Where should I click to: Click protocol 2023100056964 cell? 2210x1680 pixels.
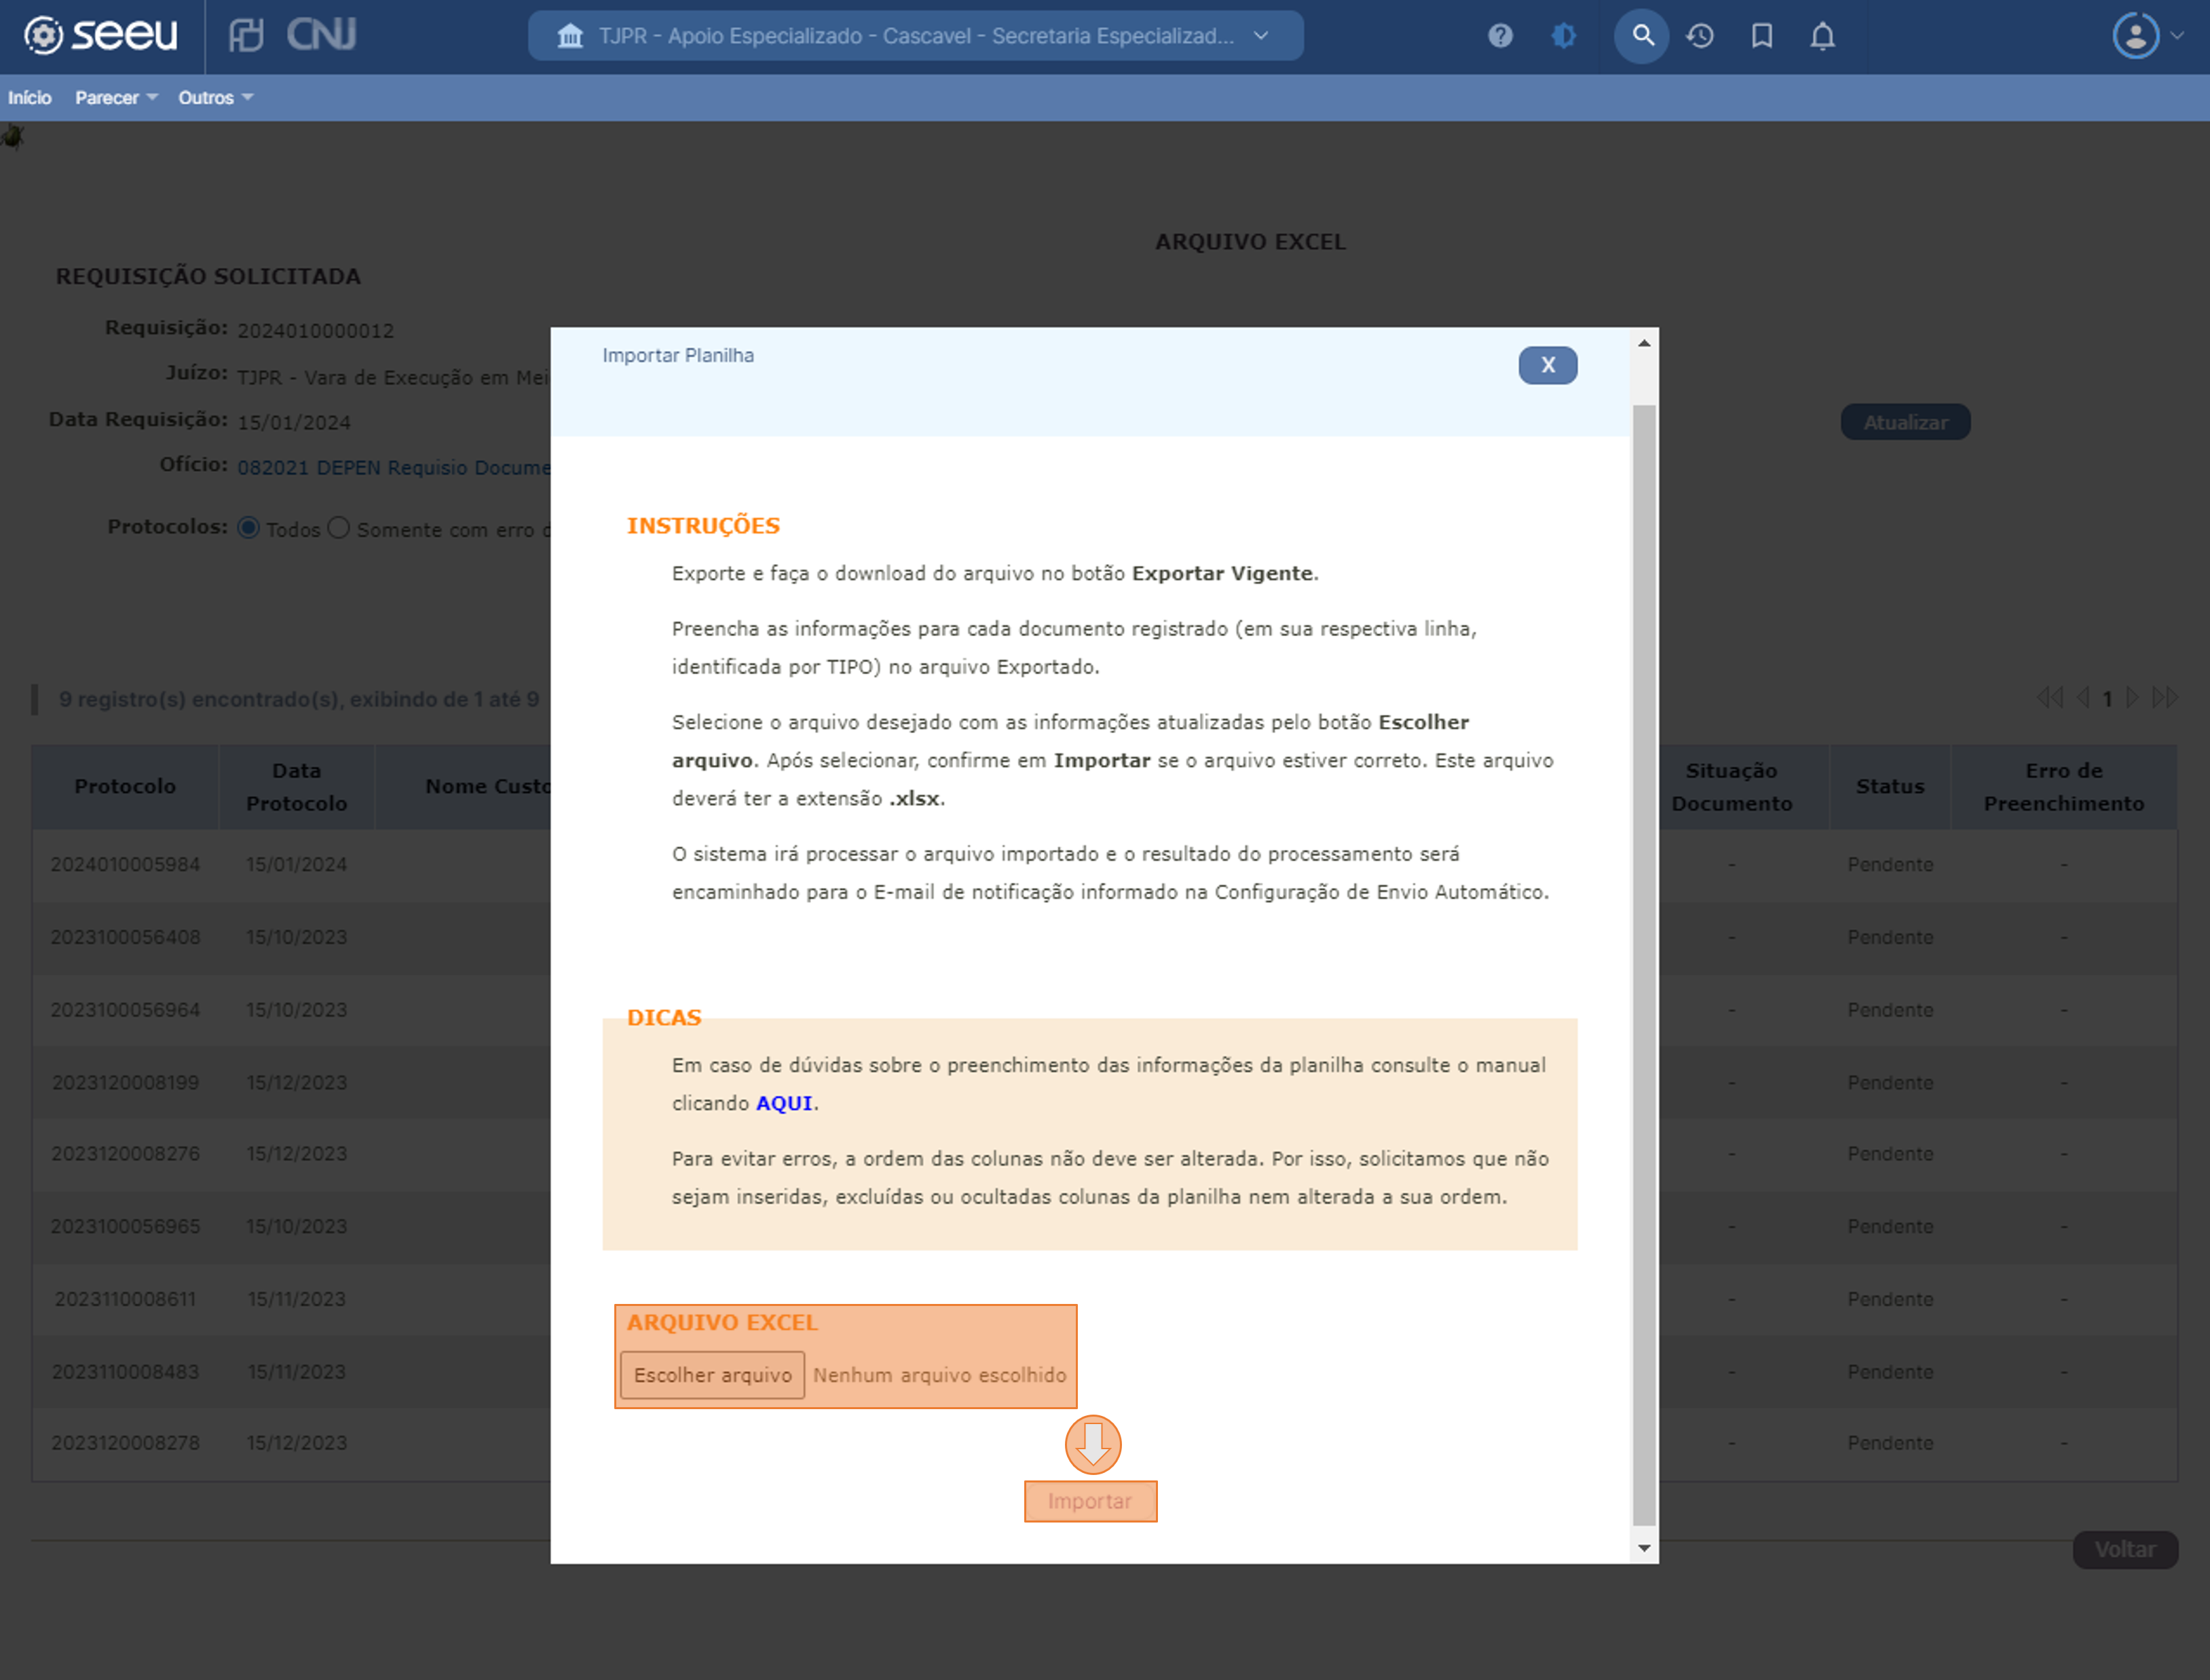[125, 1010]
